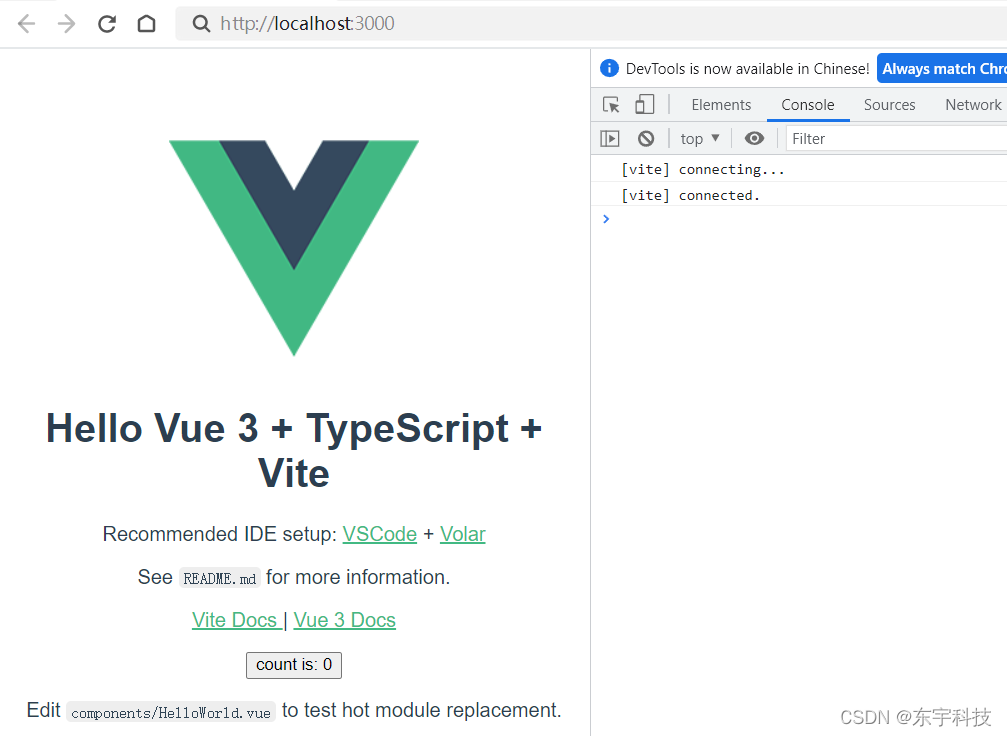Open the Vue 3 Docs link
The height and width of the screenshot is (736, 1007).
[x=345, y=620]
